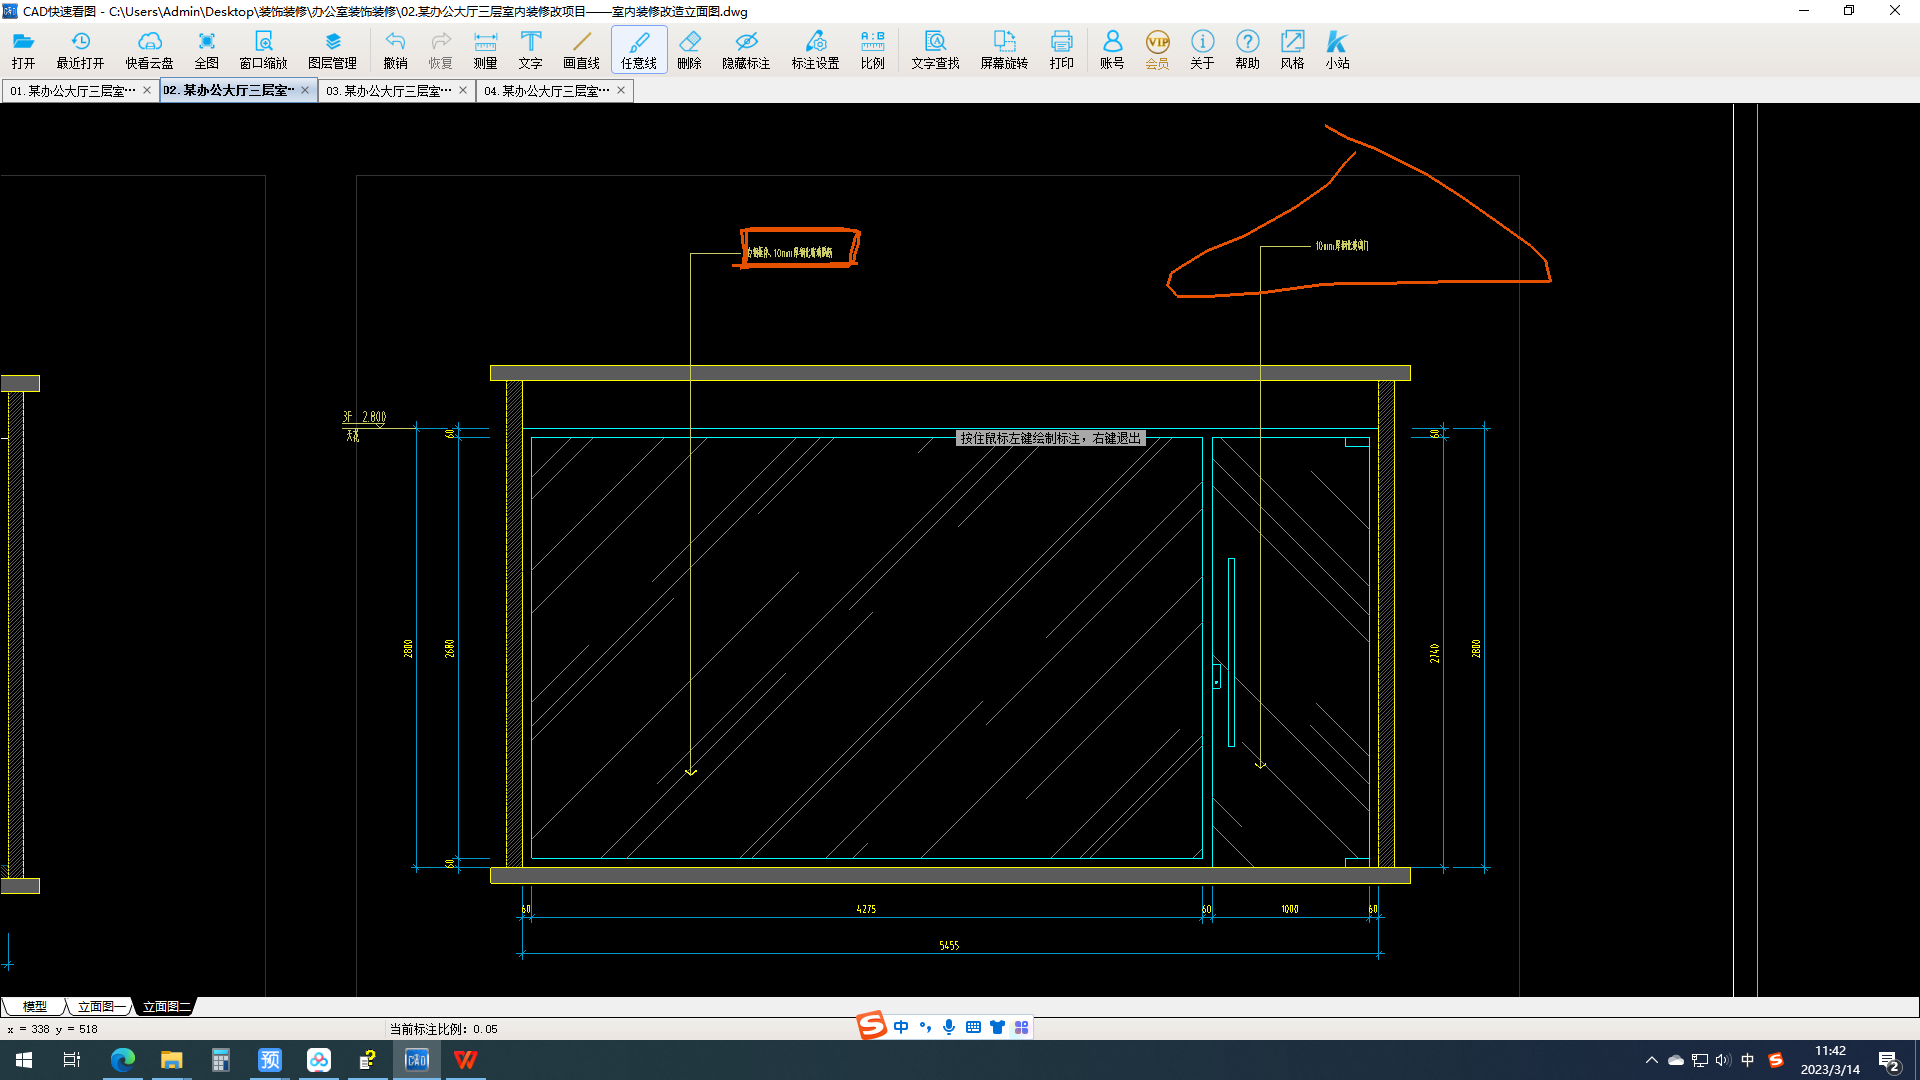1920x1080 pixels.
Task: Open Sogou skin shirt icon
Action: click(x=997, y=1027)
